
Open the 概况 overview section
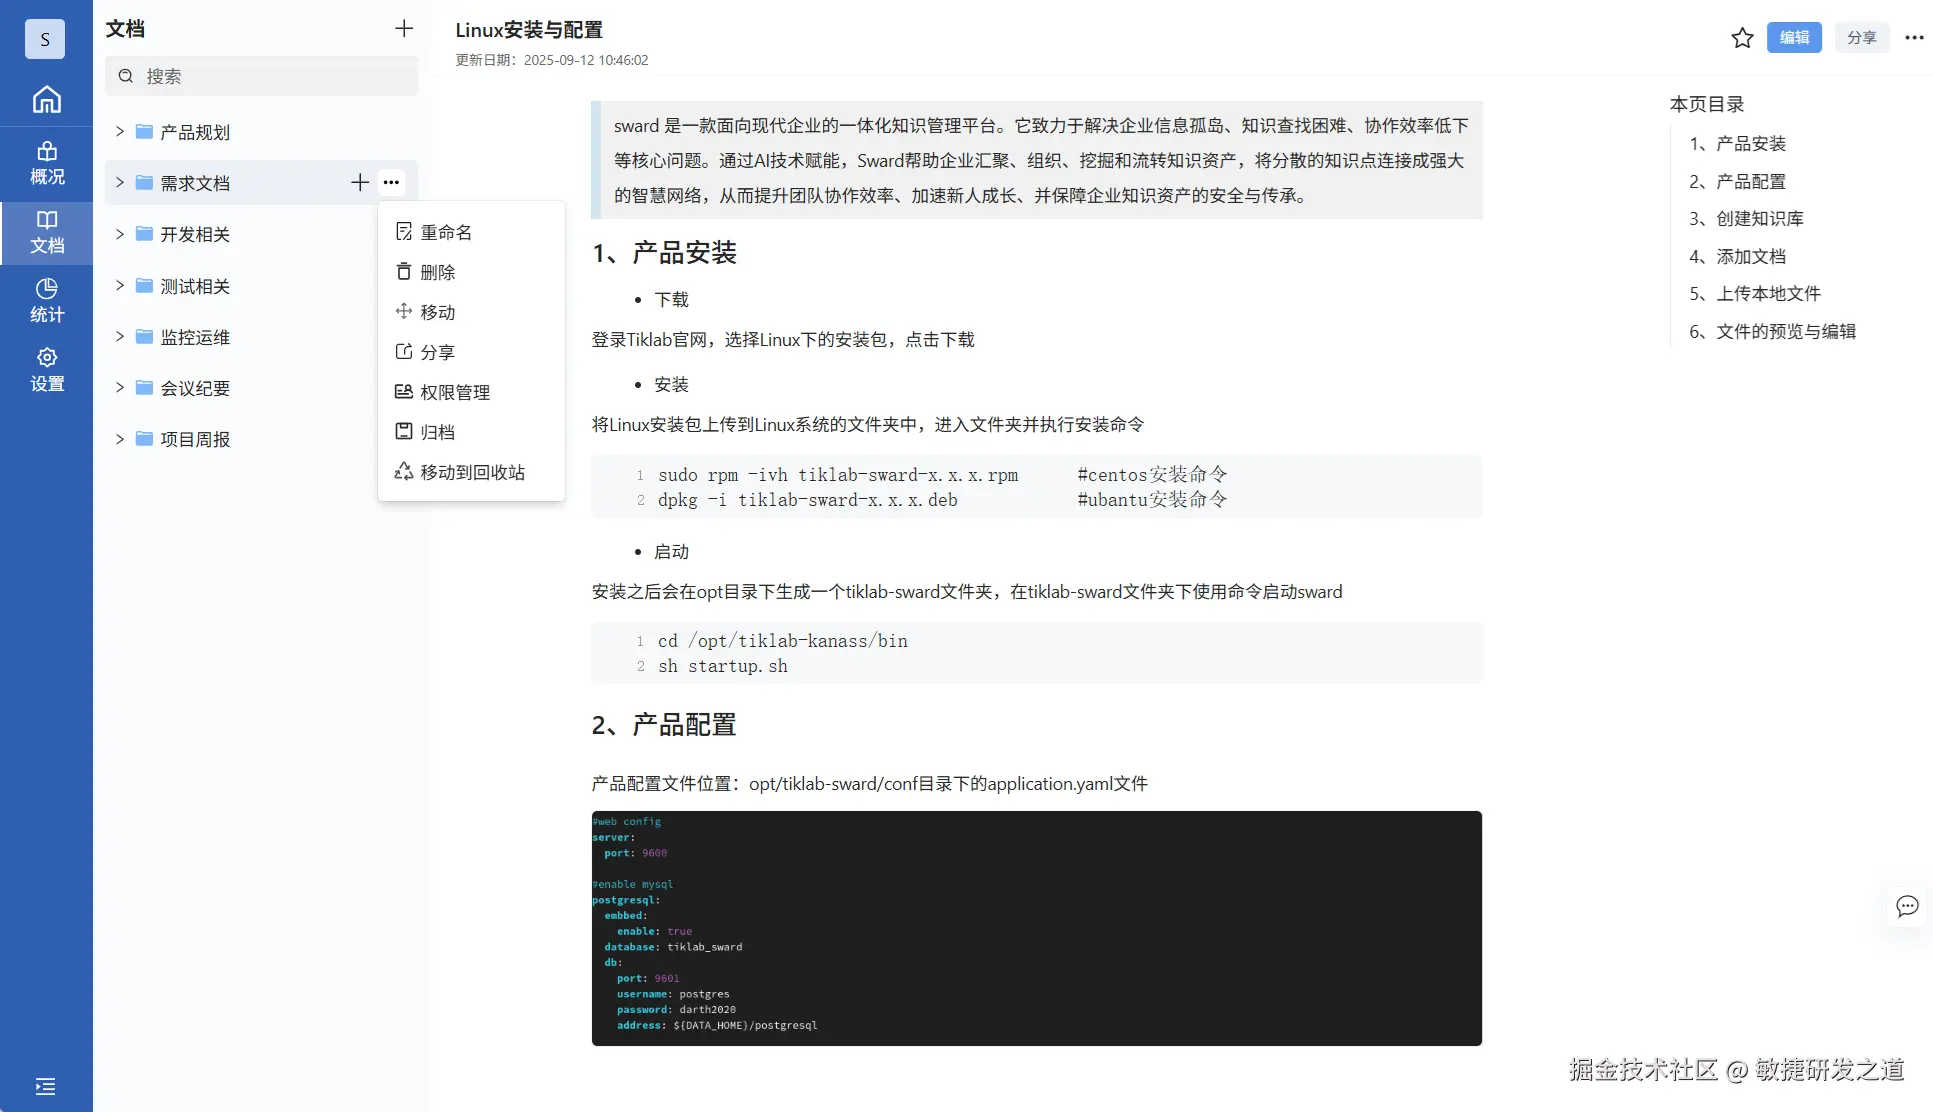point(46,163)
